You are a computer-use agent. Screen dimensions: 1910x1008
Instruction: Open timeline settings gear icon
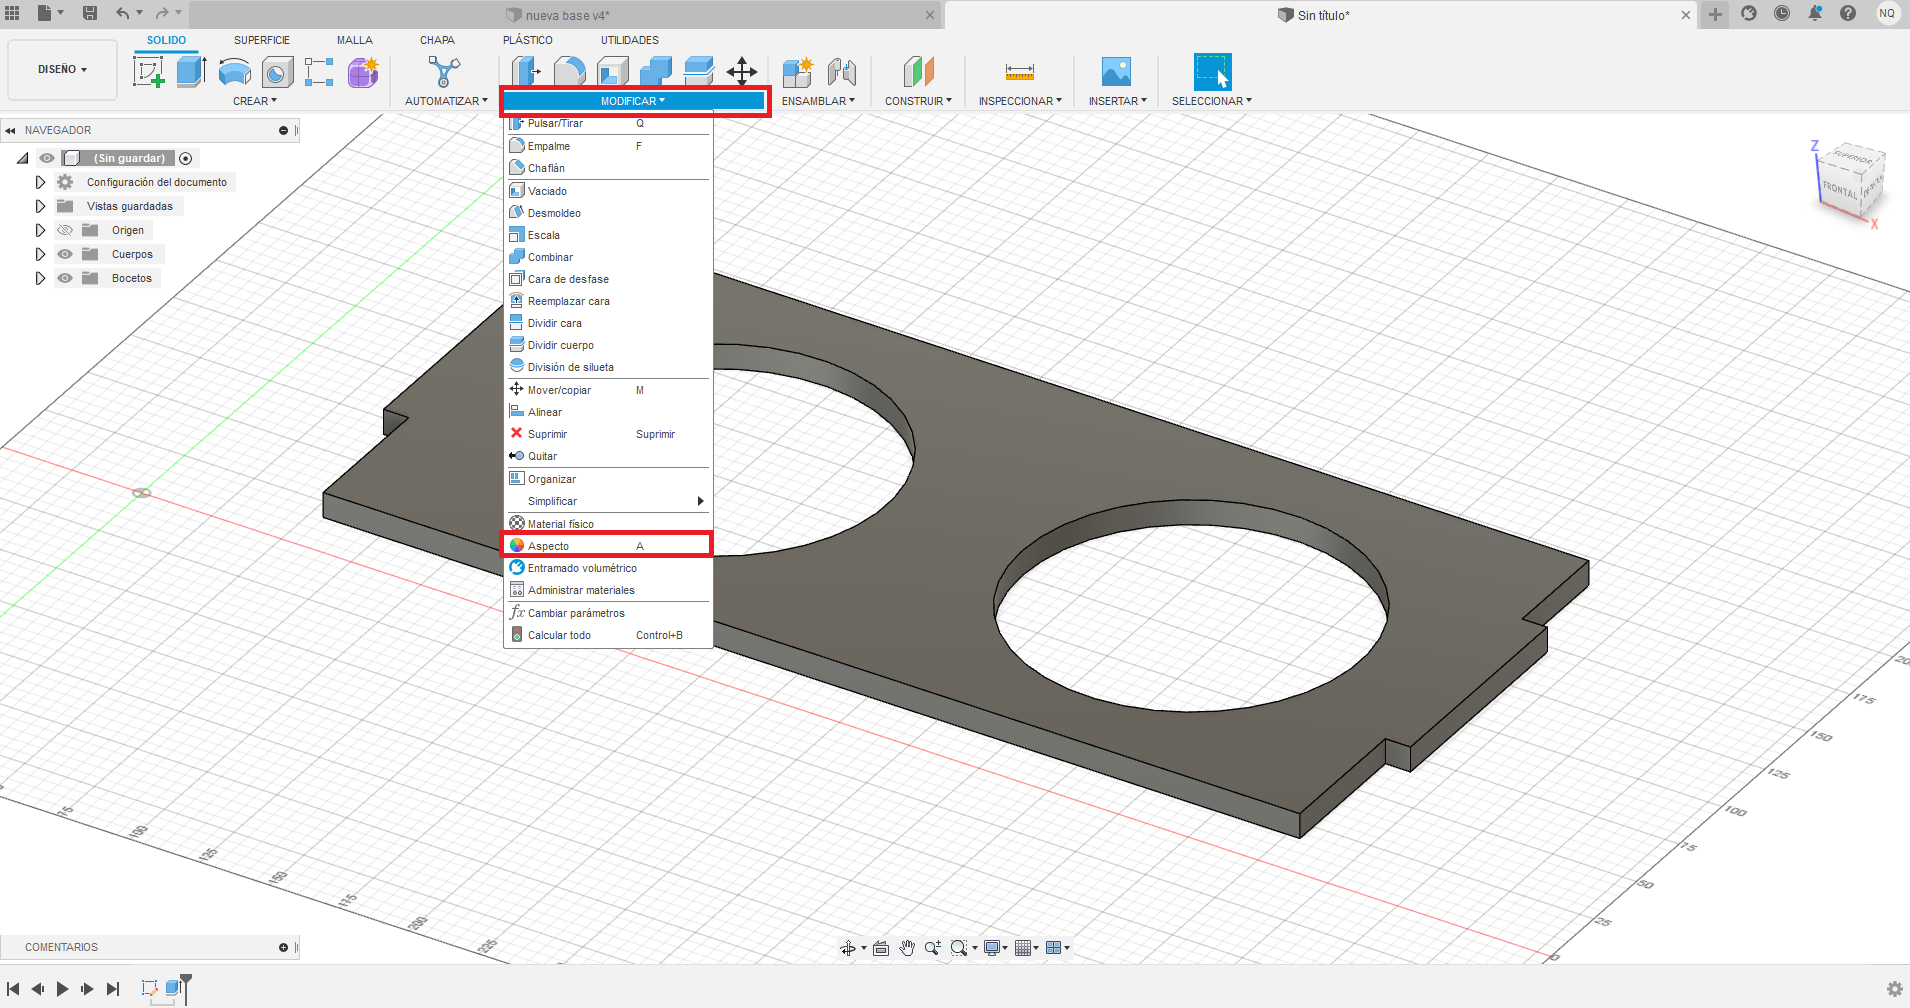(x=1894, y=989)
